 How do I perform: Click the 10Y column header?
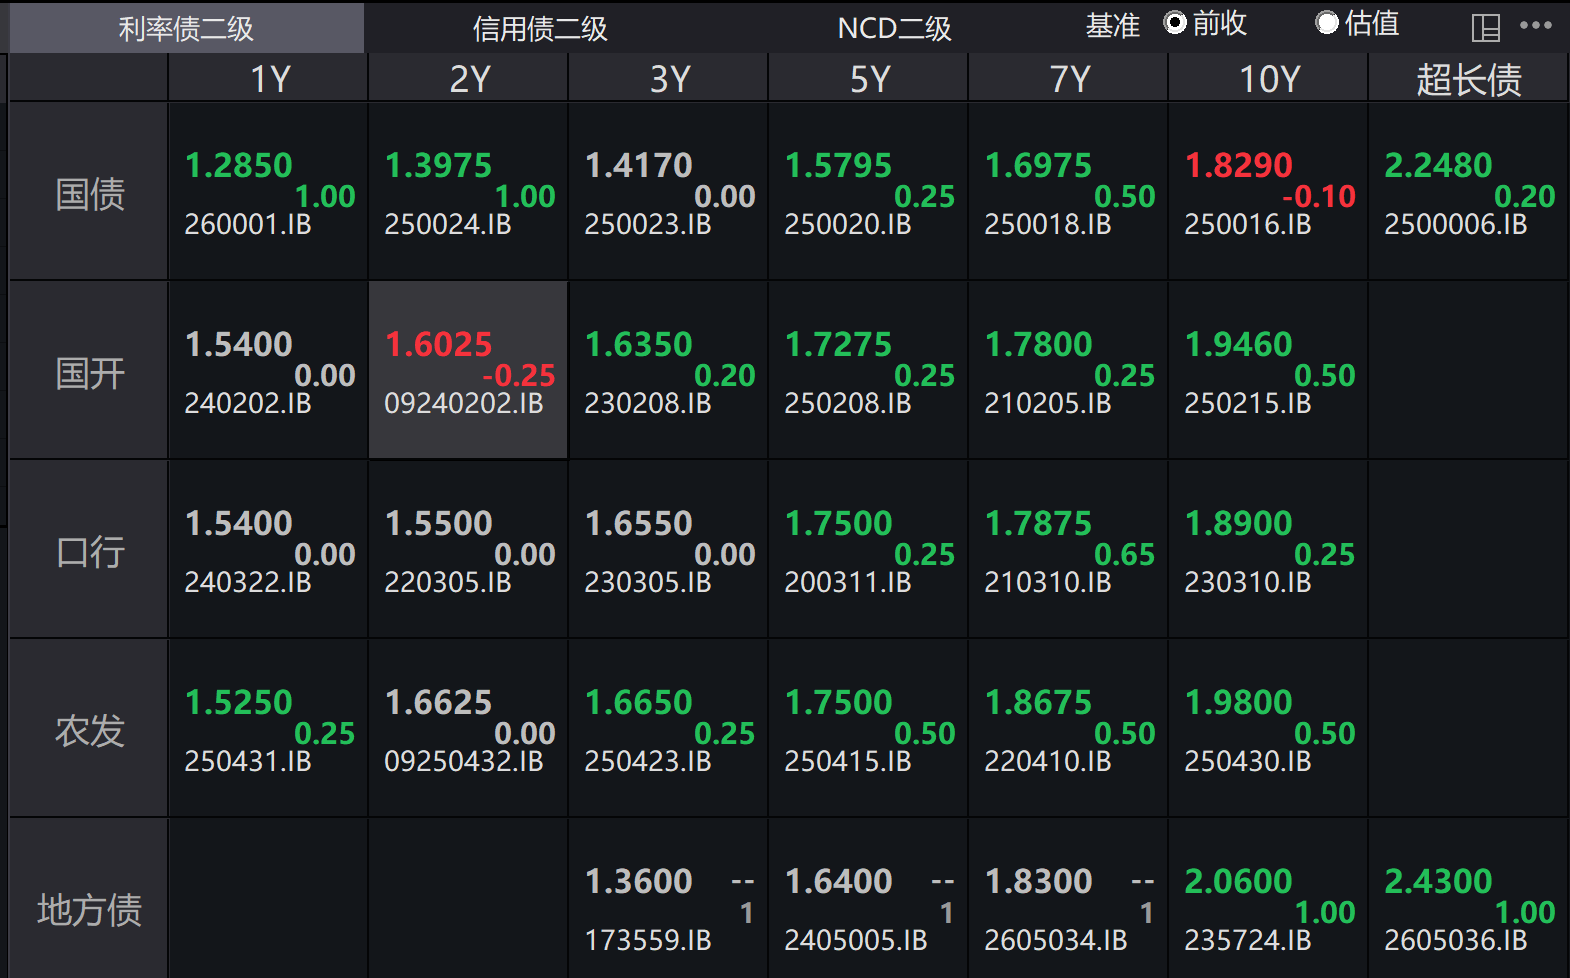1268,78
